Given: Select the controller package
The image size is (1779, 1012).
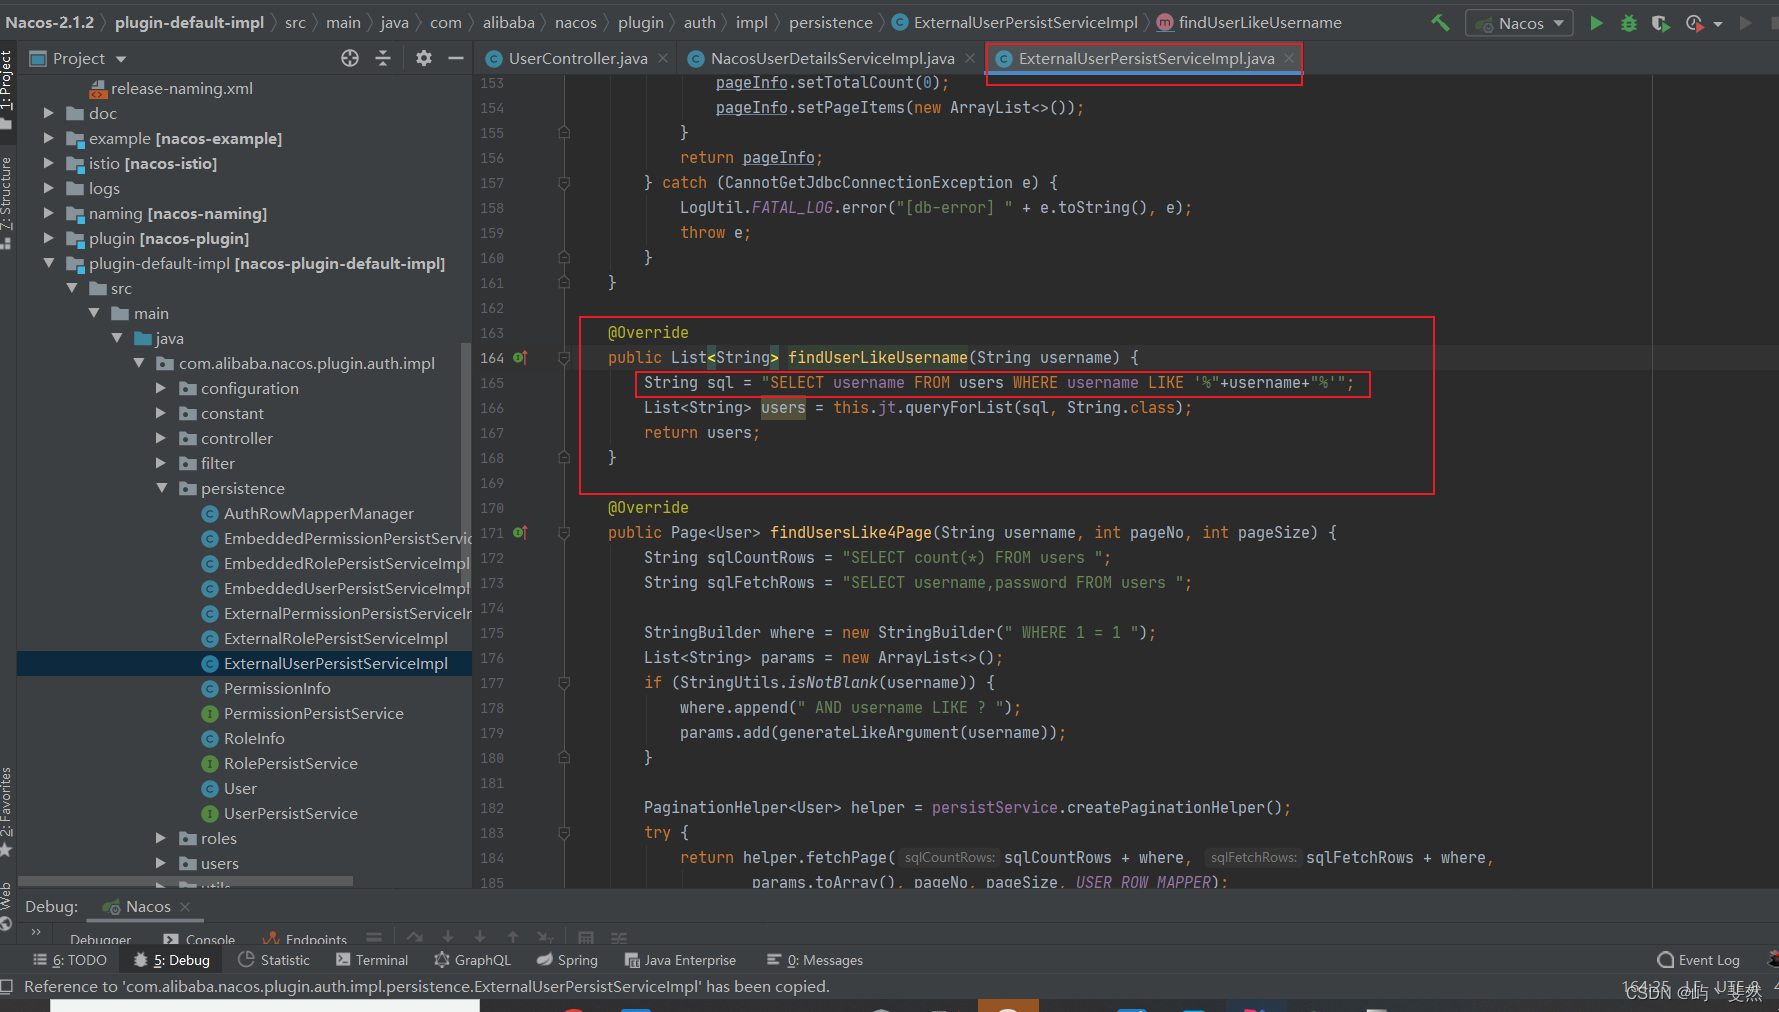Looking at the screenshot, I should 236,438.
